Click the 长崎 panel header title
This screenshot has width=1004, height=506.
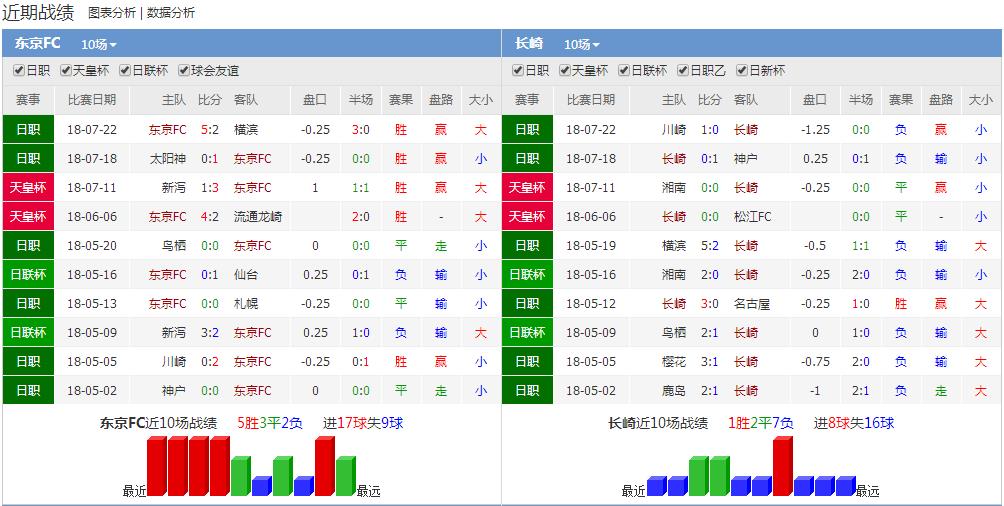click(x=529, y=43)
